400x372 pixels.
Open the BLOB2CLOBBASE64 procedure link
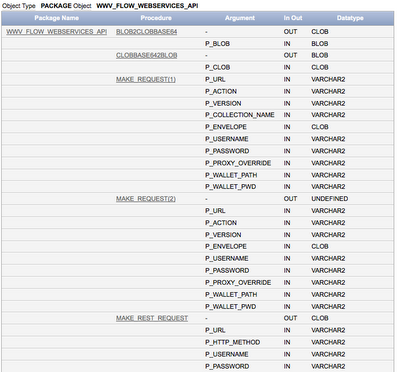coord(147,32)
